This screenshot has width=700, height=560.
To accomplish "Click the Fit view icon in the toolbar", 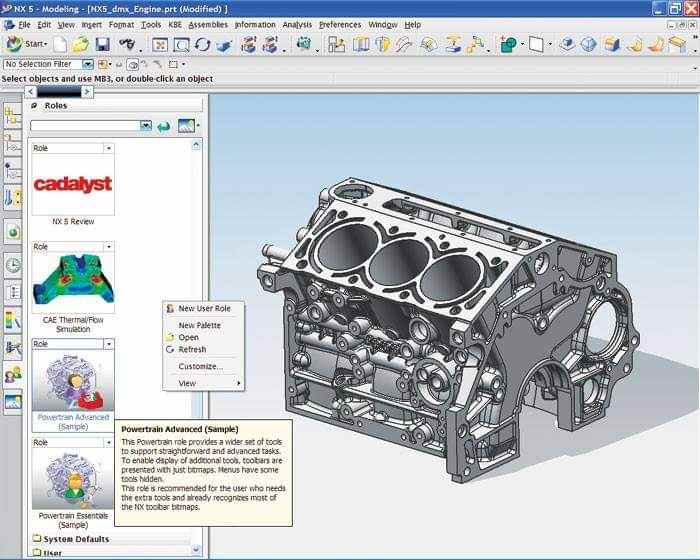I will (x=160, y=44).
